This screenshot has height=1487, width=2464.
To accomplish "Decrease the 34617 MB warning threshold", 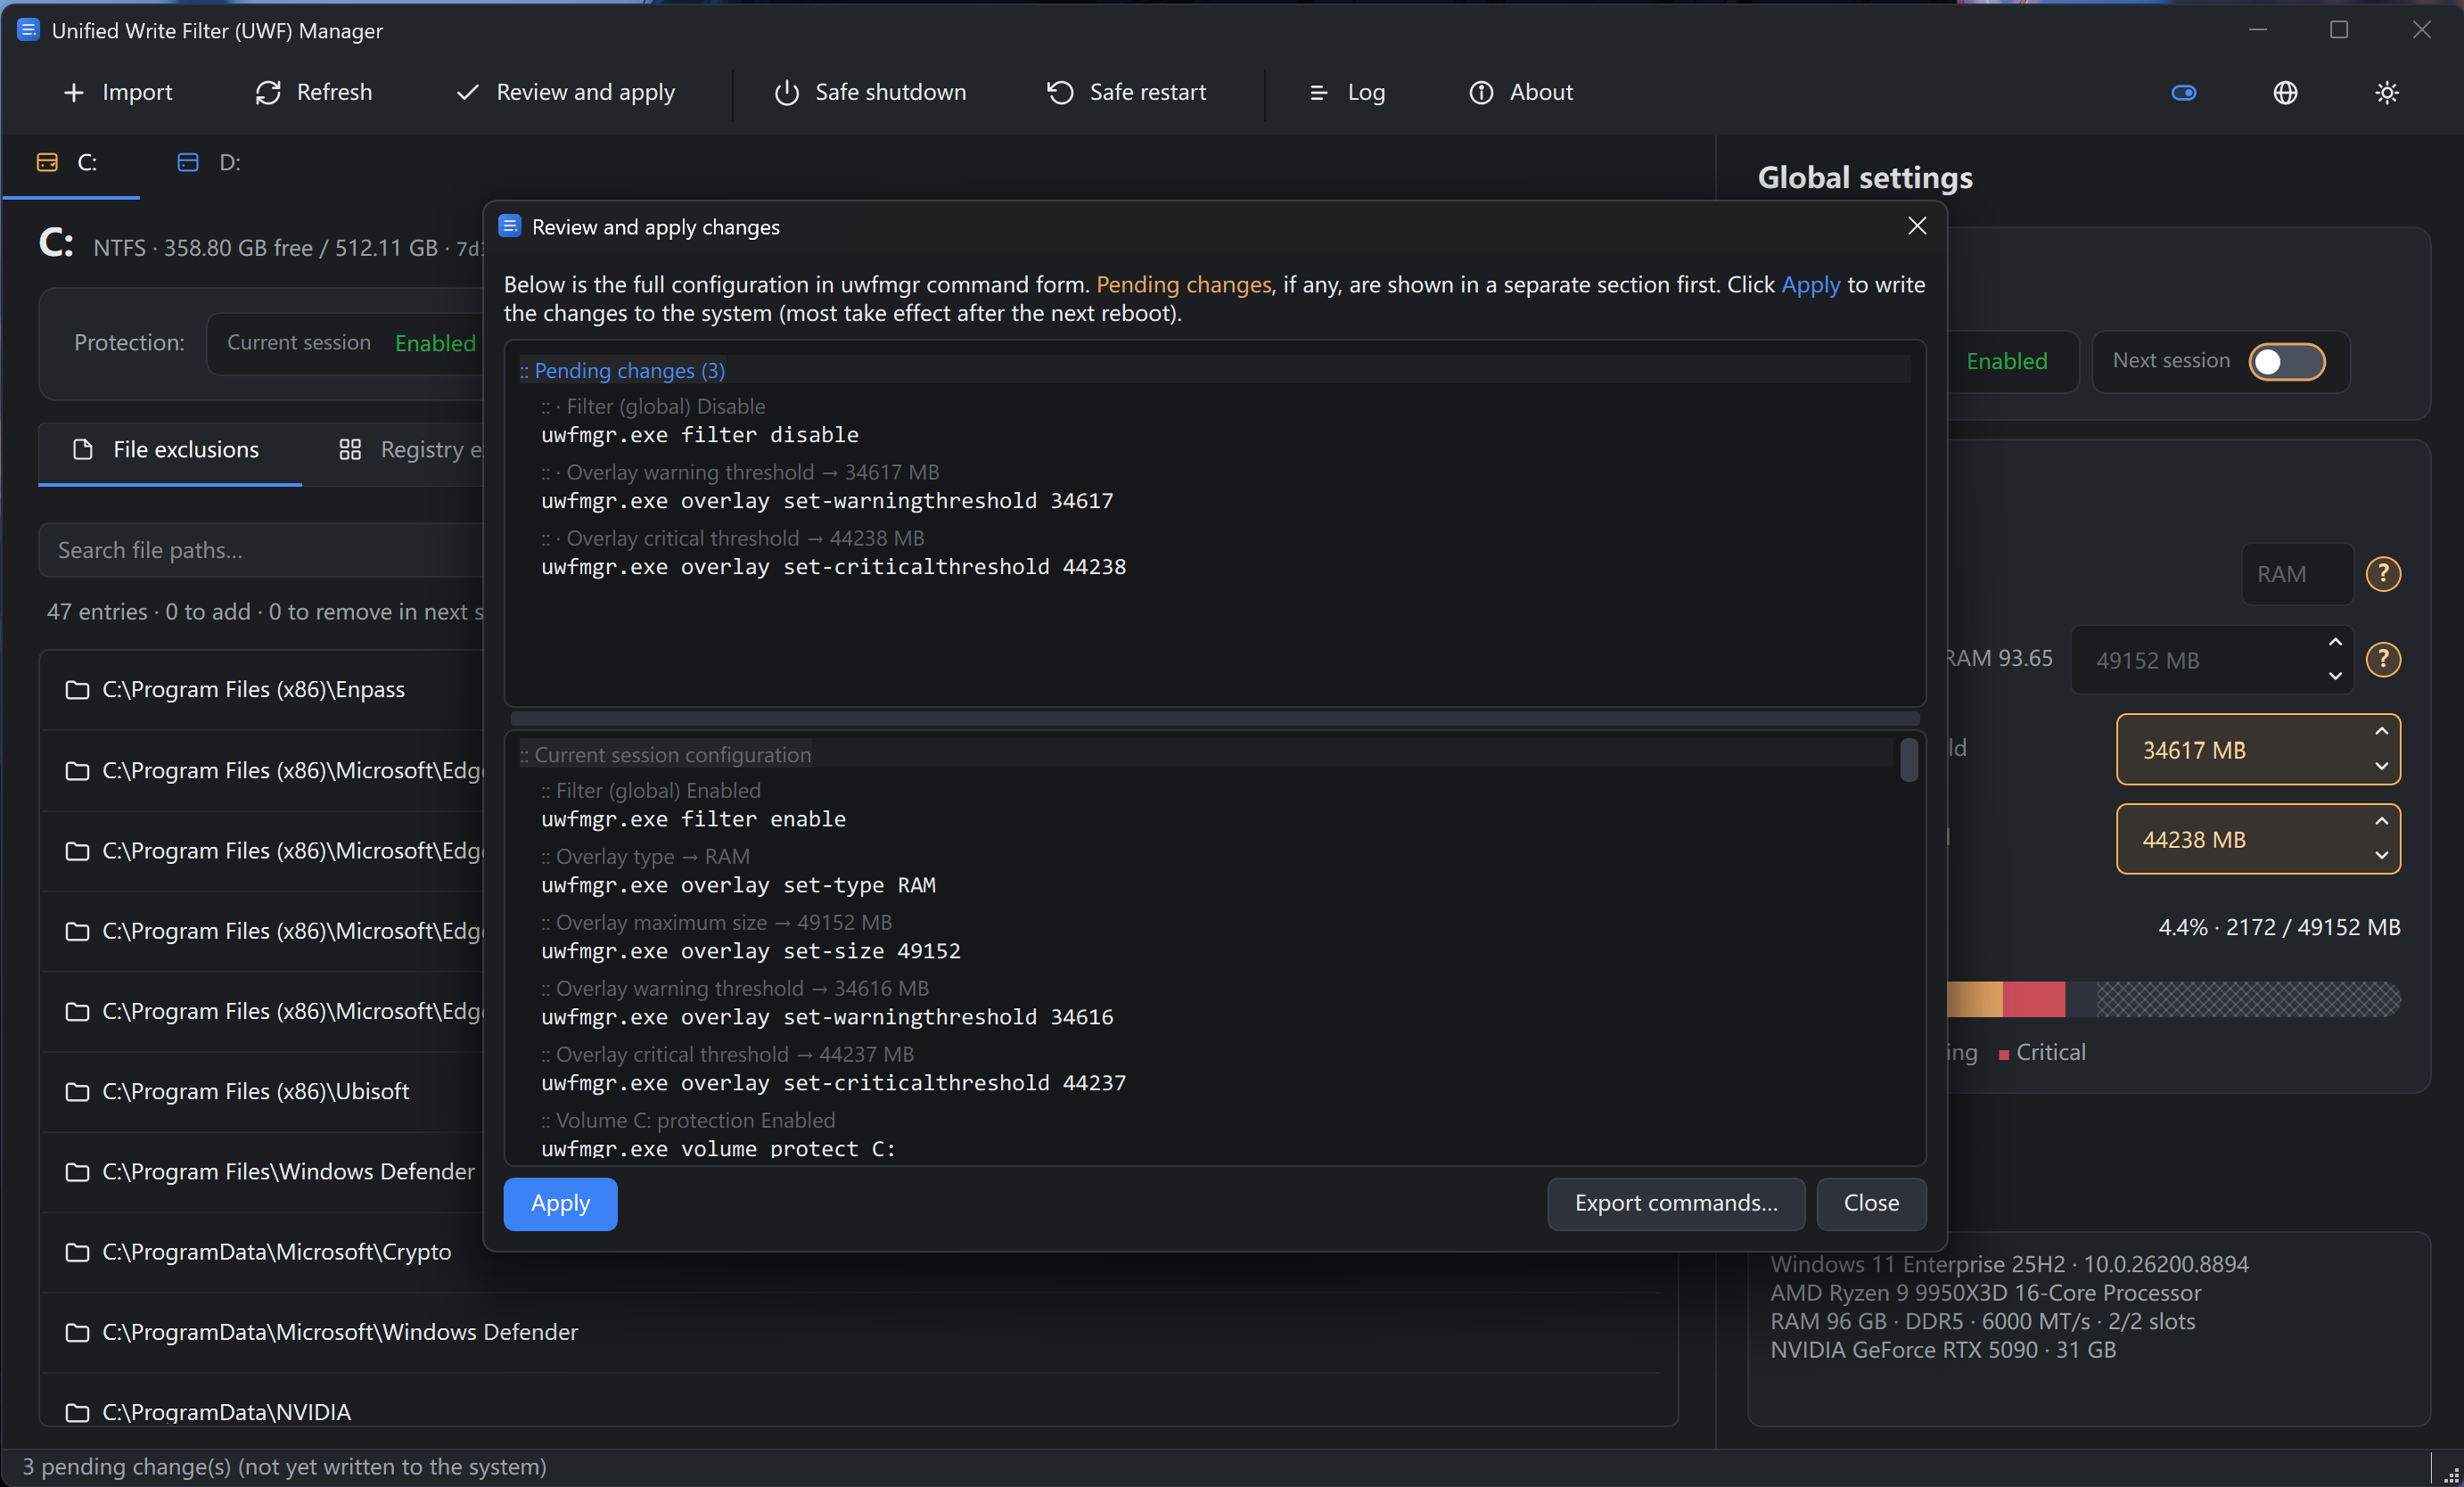I will [x=2381, y=766].
